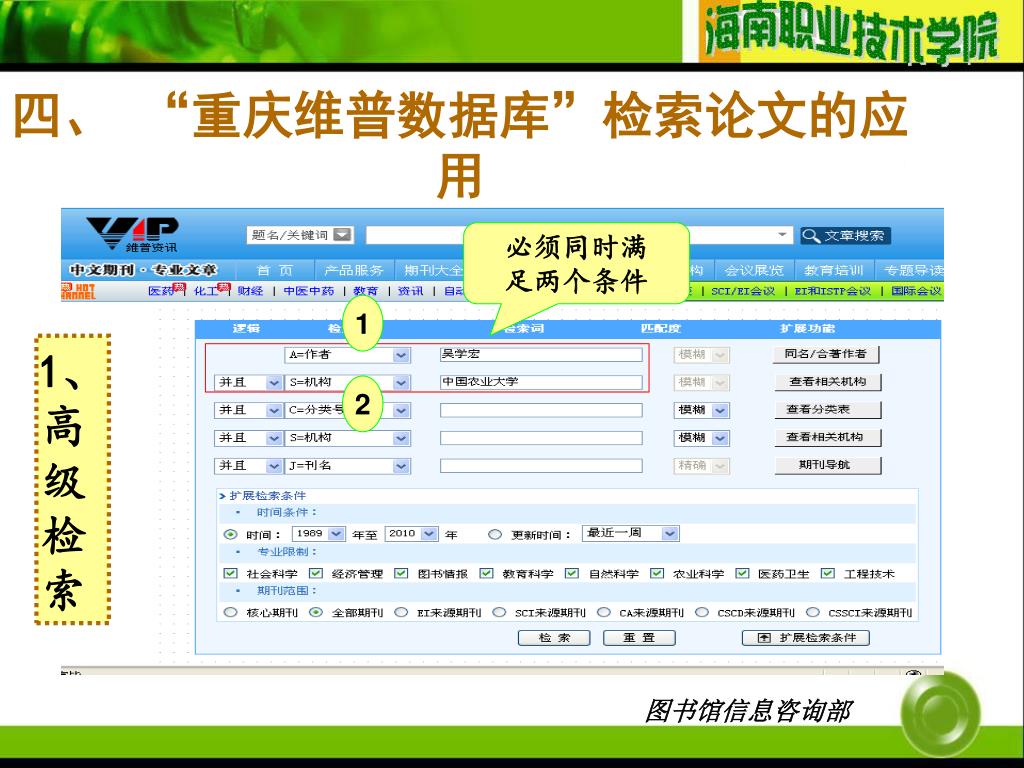Go to the 教育 channel link
This screenshot has width=1024, height=768.
click(366, 291)
